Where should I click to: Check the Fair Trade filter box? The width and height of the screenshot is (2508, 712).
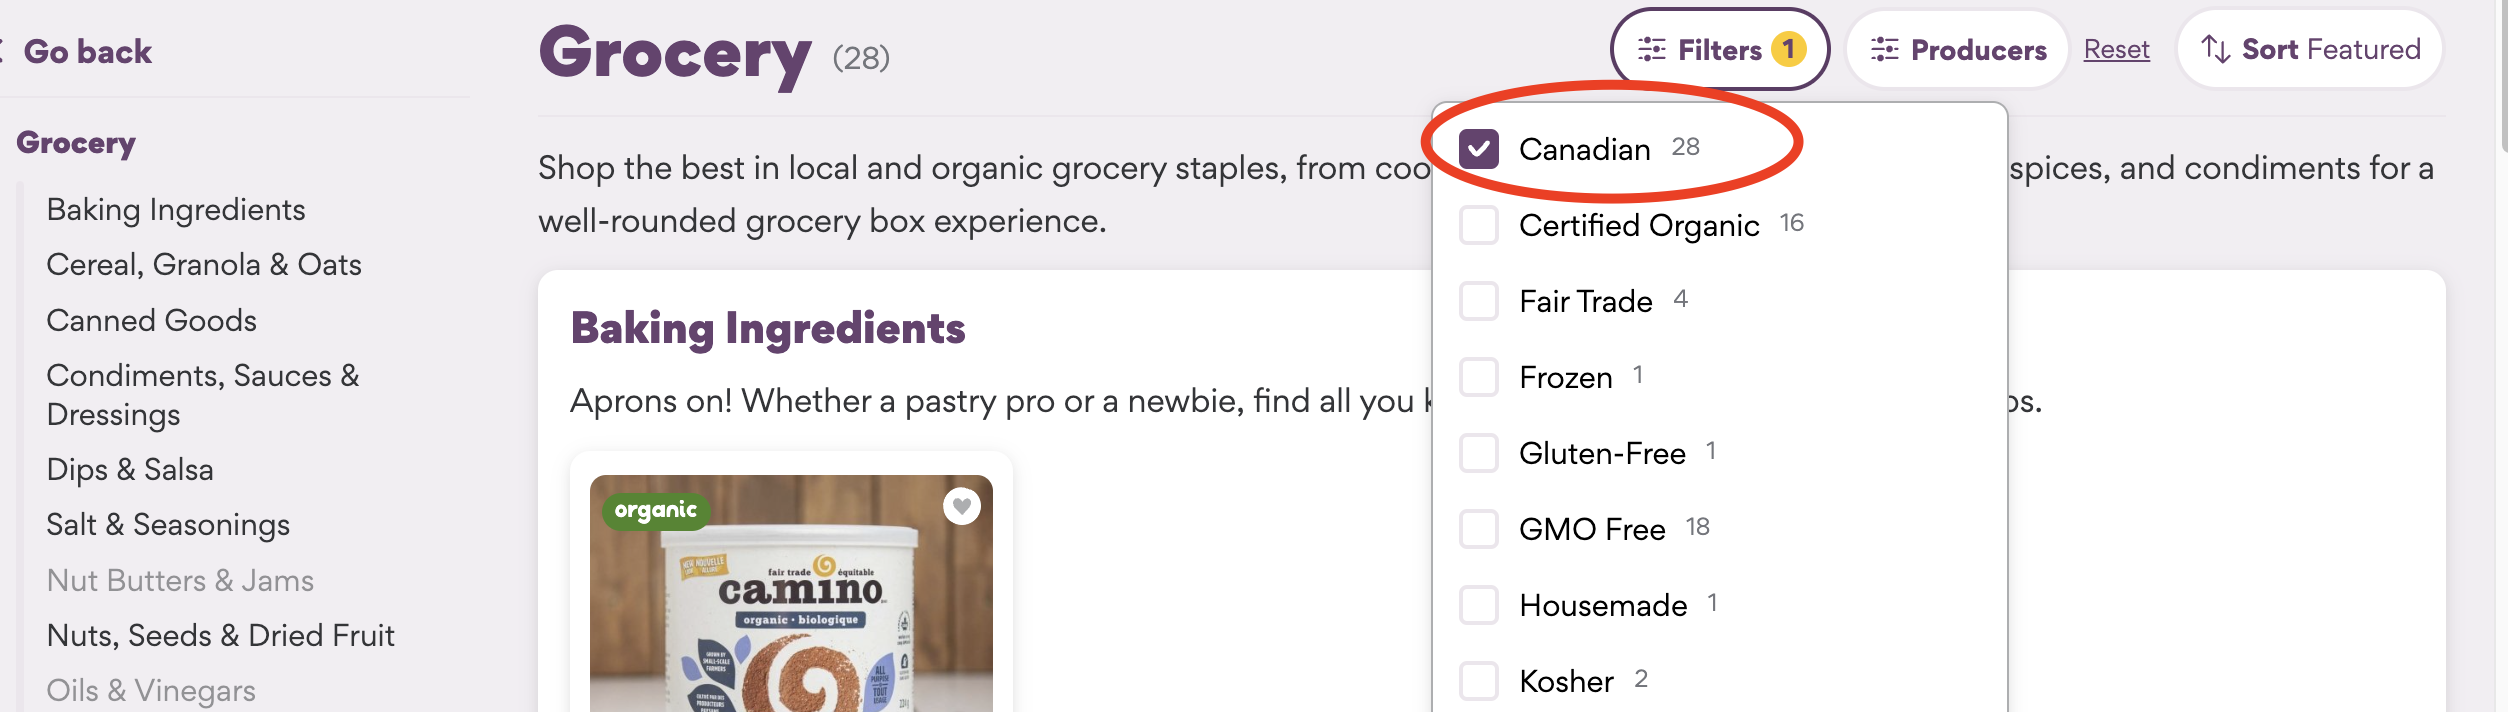click(1479, 301)
